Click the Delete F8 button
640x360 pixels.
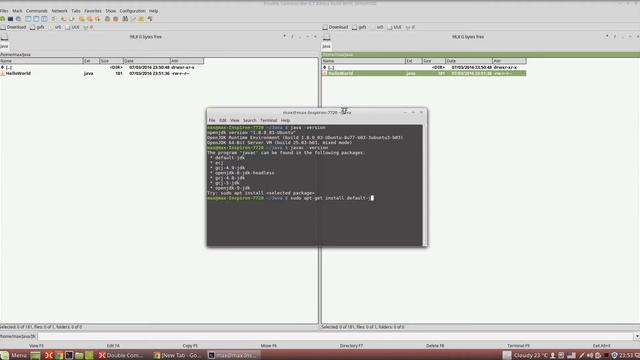pyautogui.click(x=435, y=346)
